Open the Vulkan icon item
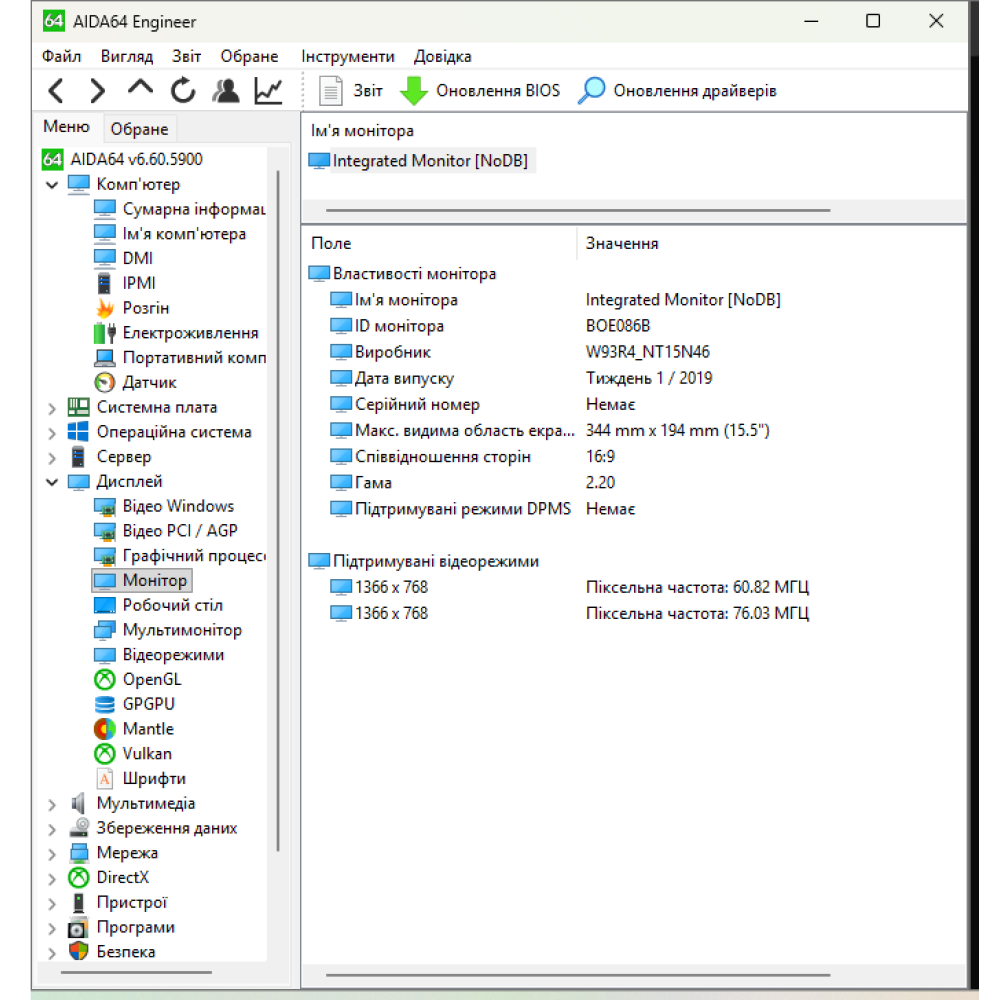Viewport: 1000px width, 1000px height. click(133, 754)
